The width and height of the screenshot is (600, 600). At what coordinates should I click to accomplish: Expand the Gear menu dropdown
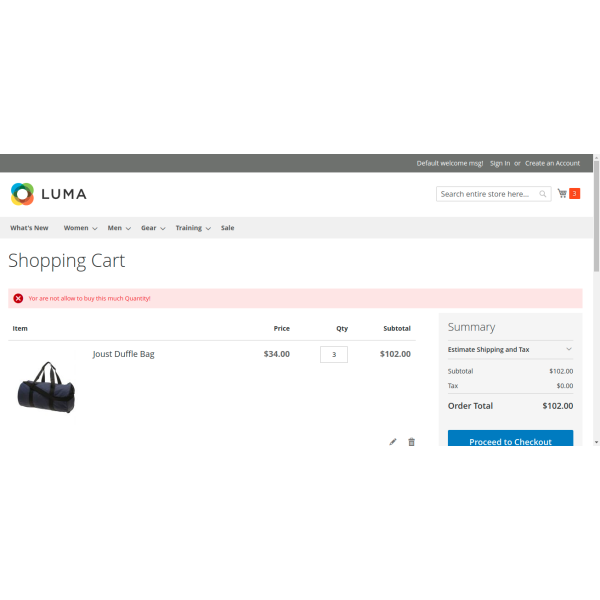pos(152,228)
